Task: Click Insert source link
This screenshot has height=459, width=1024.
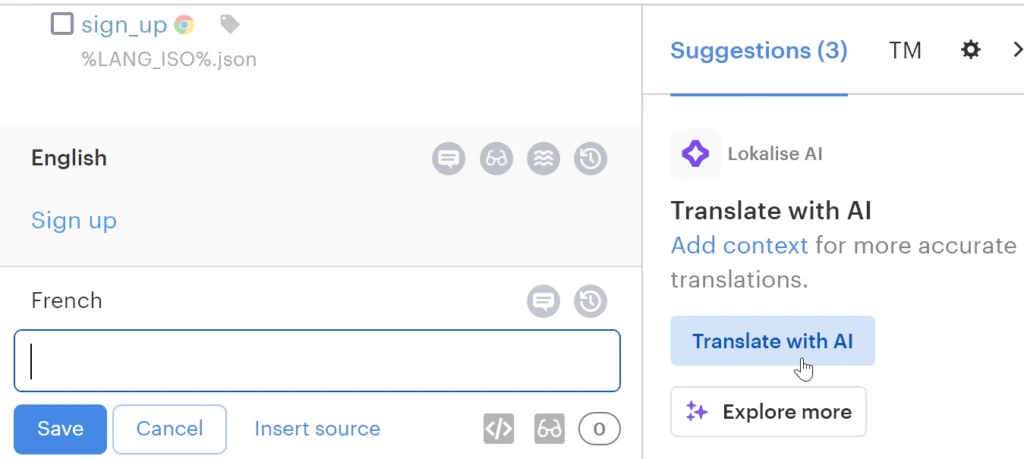Action: tap(317, 429)
